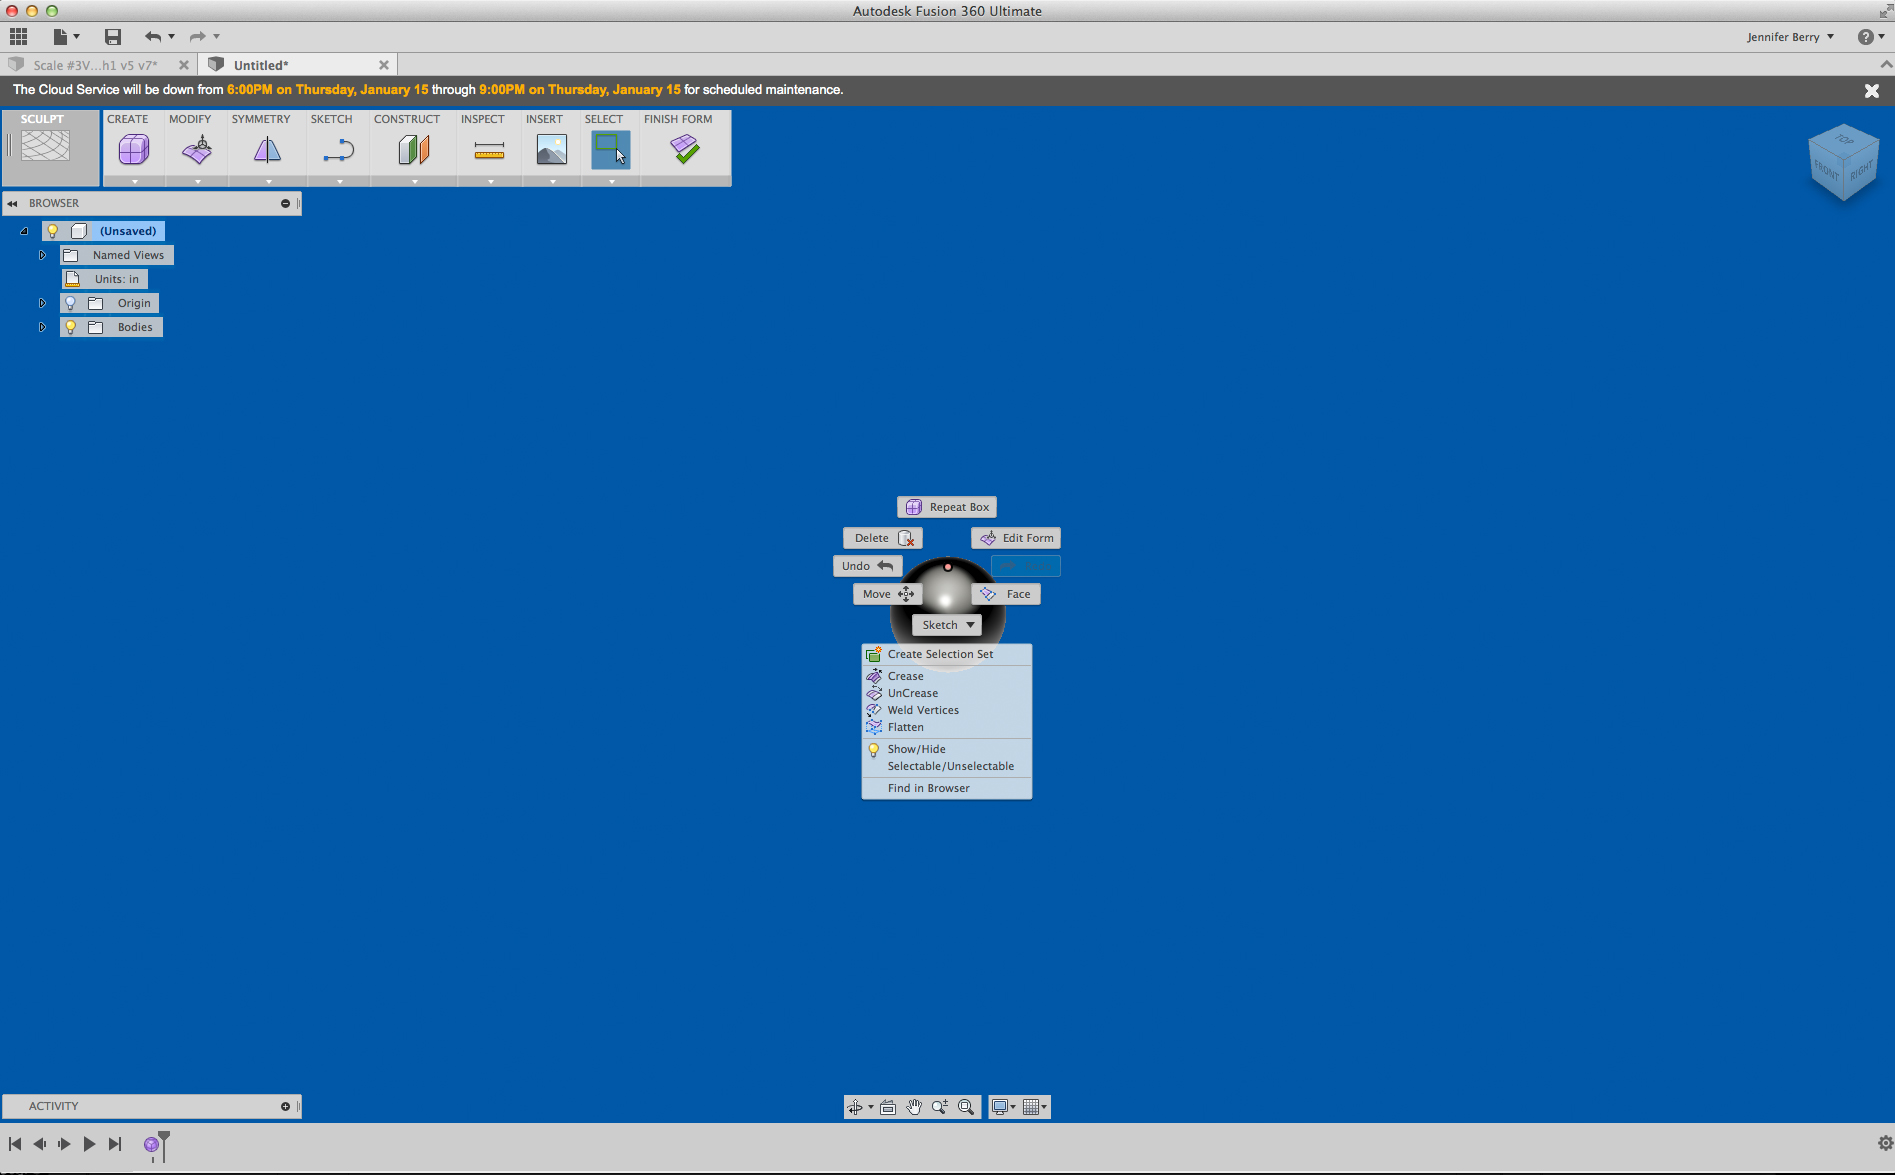The width and height of the screenshot is (1895, 1175).
Task: Choose Find in Browser from context menu
Action: point(947,788)
